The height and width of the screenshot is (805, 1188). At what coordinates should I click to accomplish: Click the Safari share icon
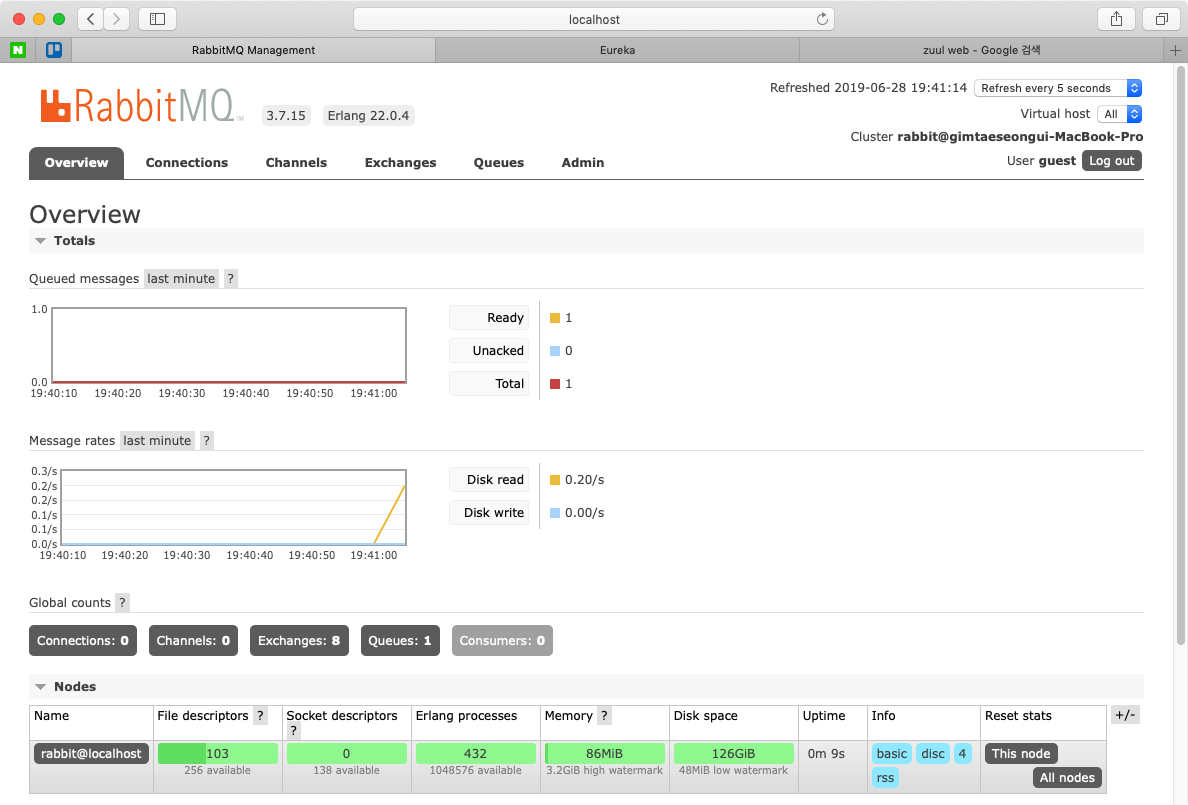(1116, 19)
